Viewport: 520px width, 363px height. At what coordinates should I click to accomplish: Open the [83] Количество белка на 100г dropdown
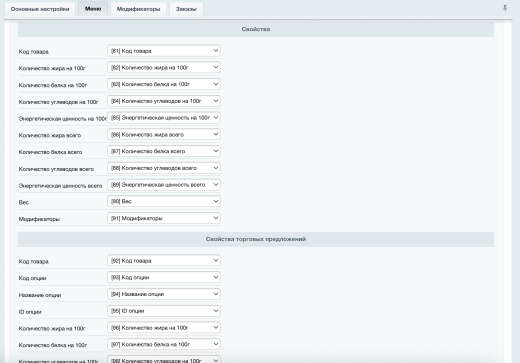pos(164,84)
